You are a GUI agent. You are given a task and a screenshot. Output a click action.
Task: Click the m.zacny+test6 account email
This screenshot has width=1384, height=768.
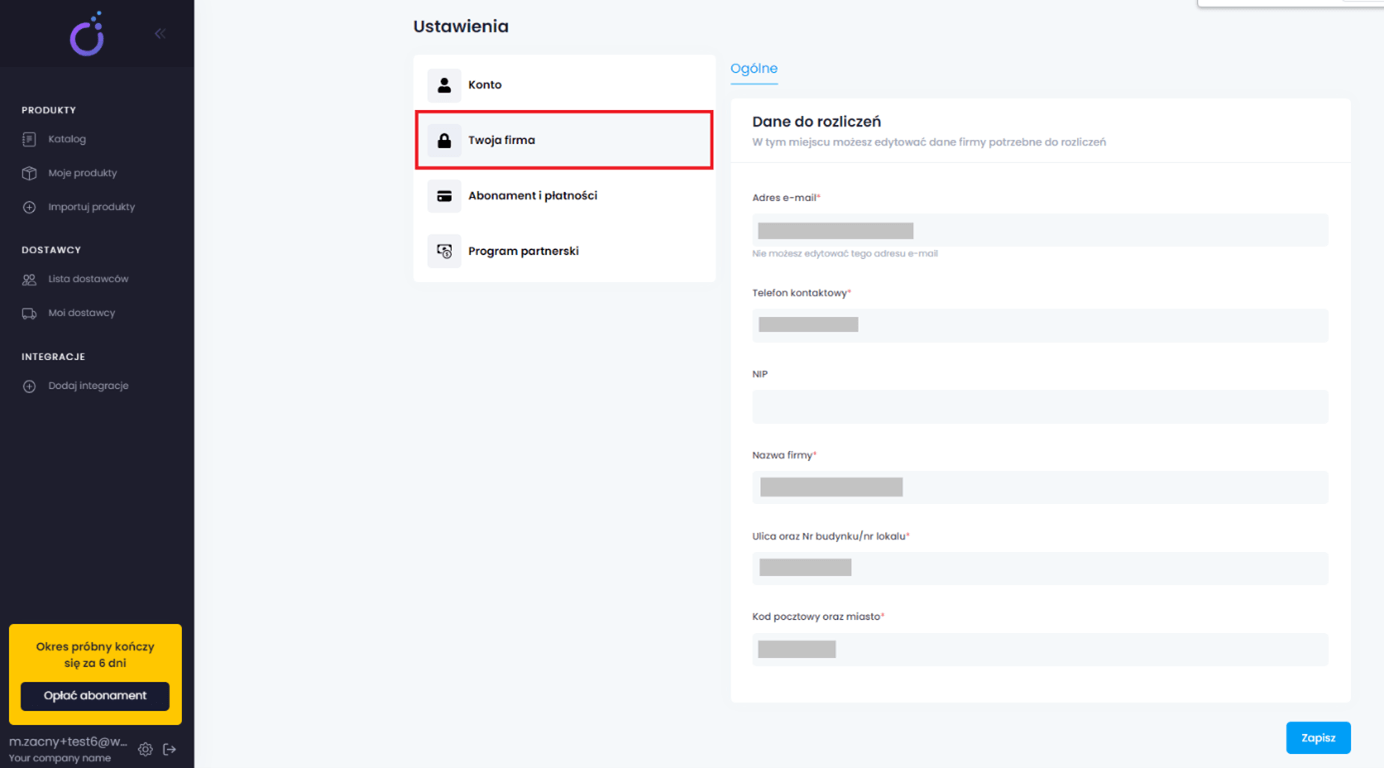(x=69, y=742)
